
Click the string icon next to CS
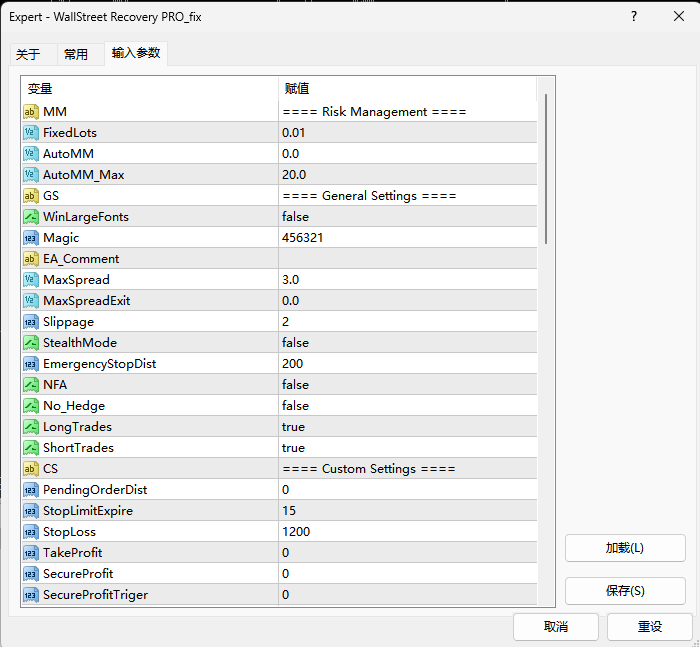31,468
